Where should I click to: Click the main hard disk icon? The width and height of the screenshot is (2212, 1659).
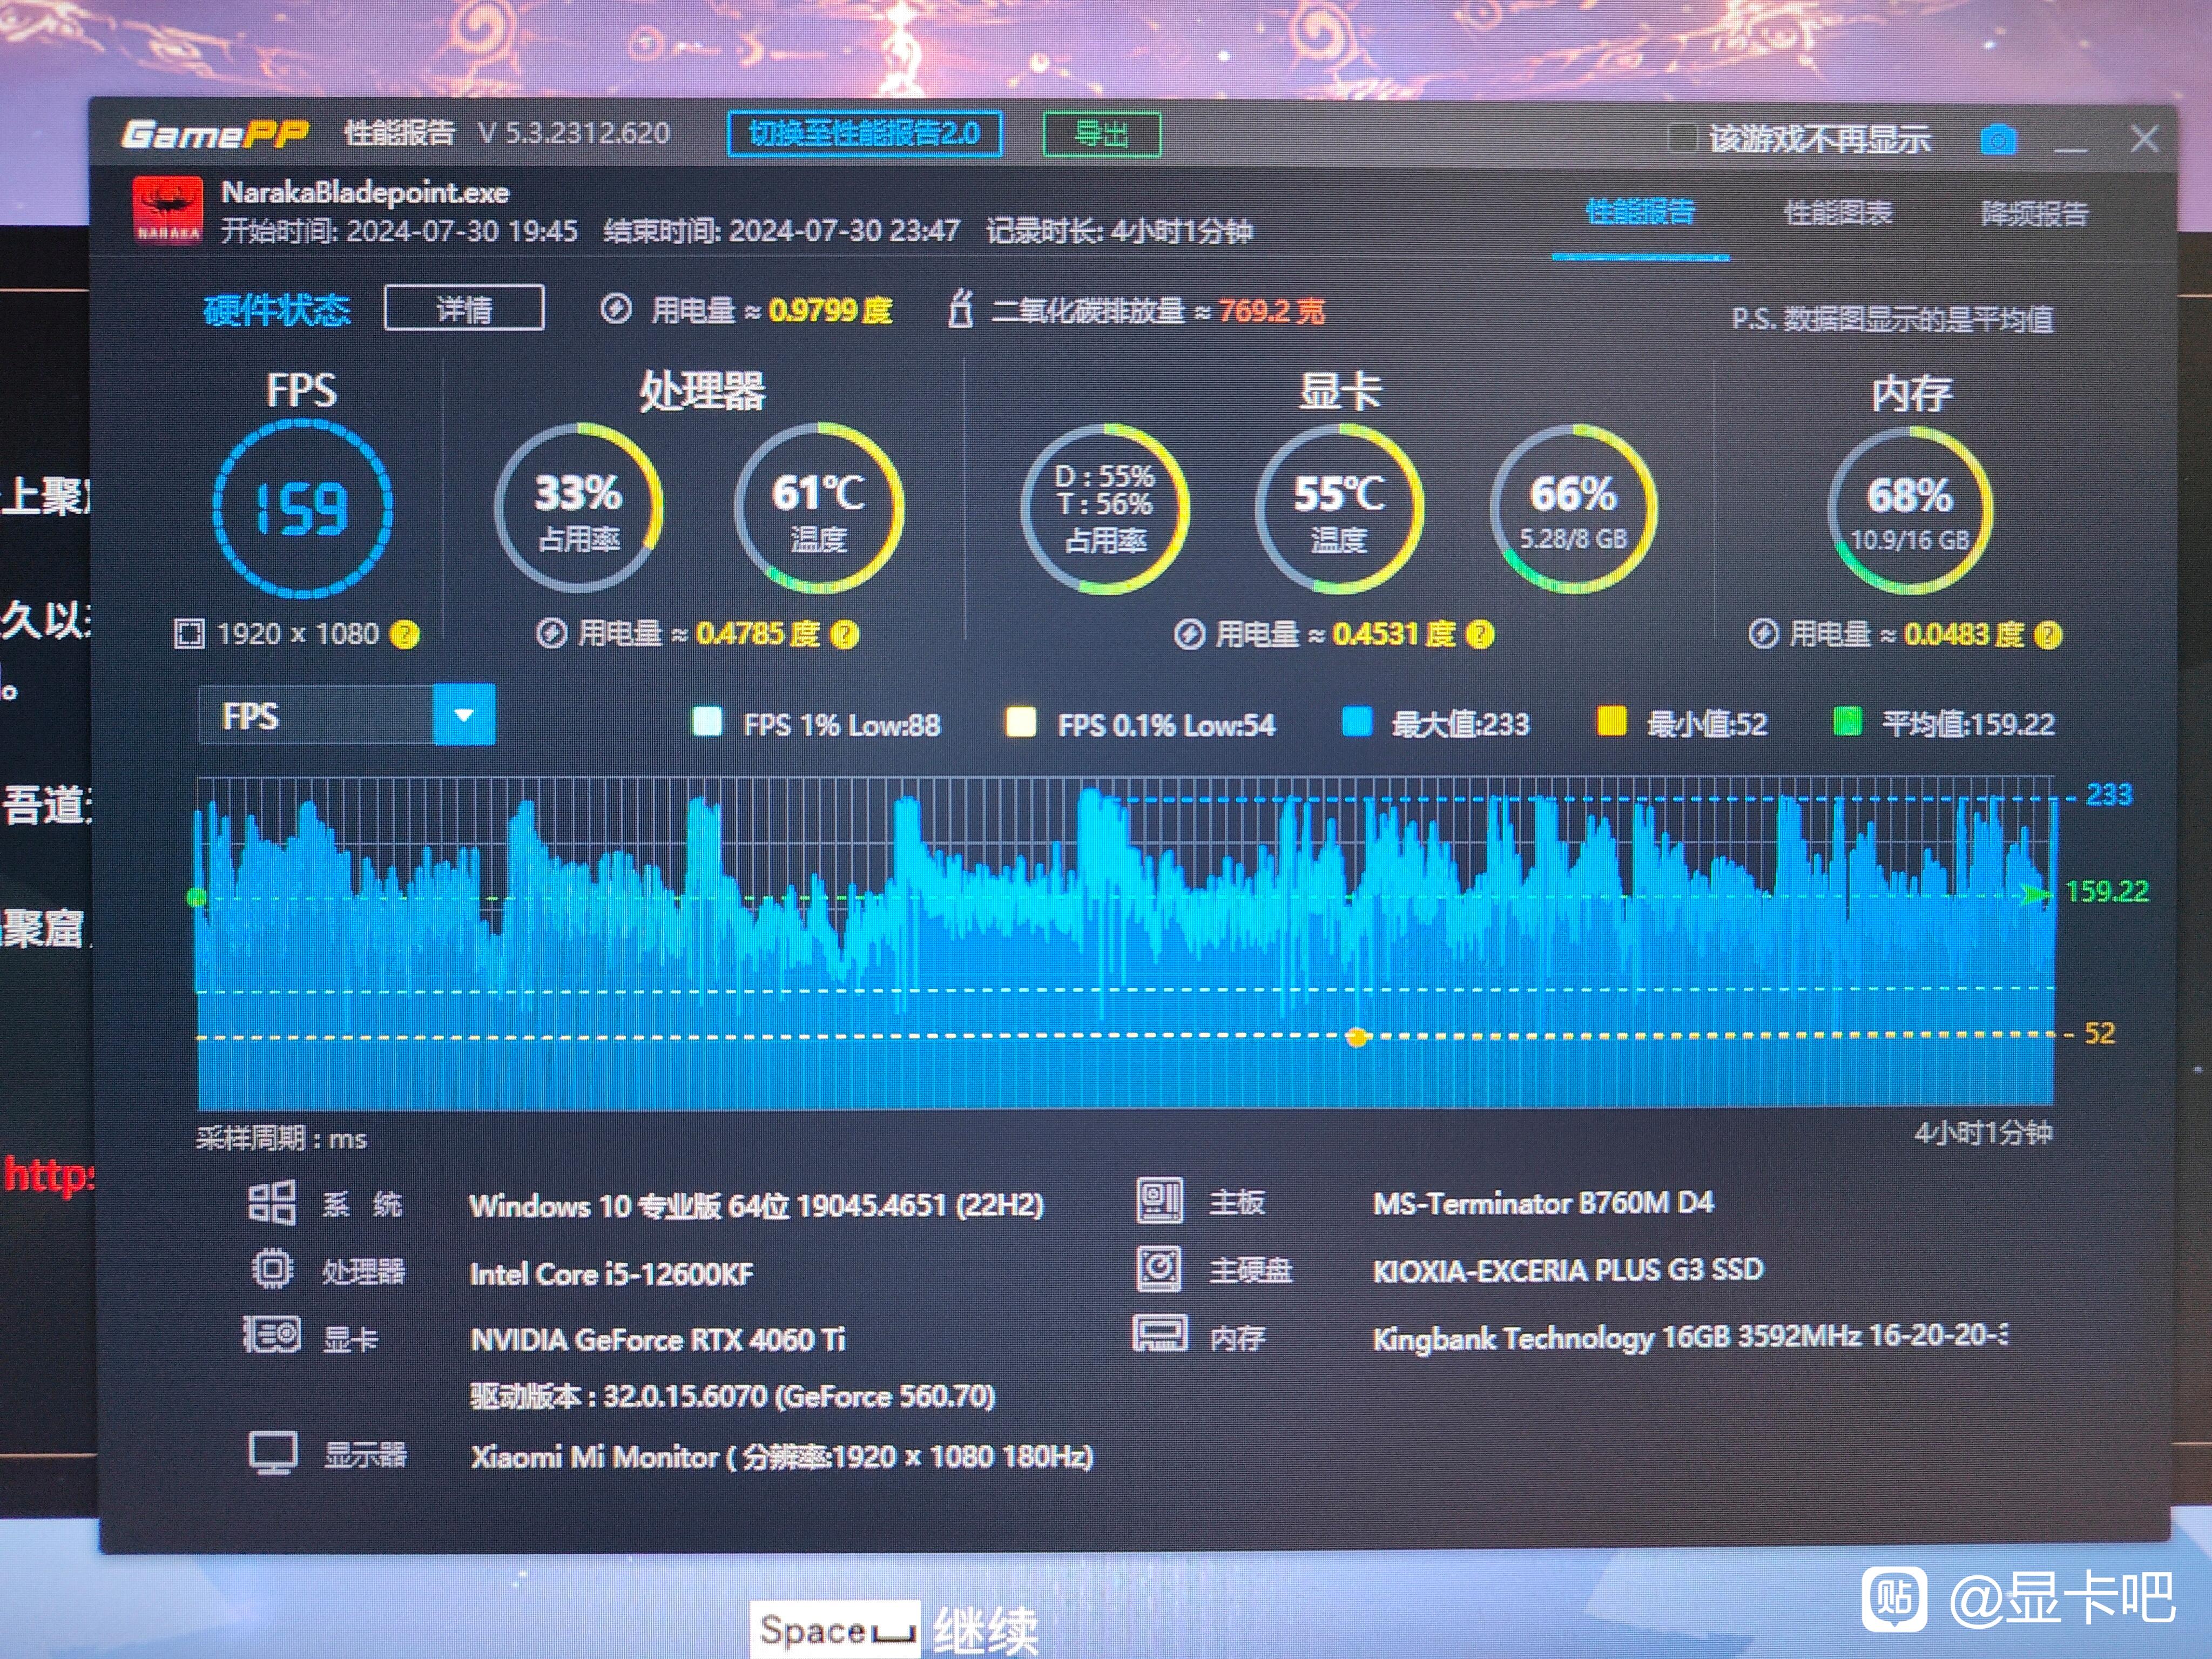coord(1160,1269)
